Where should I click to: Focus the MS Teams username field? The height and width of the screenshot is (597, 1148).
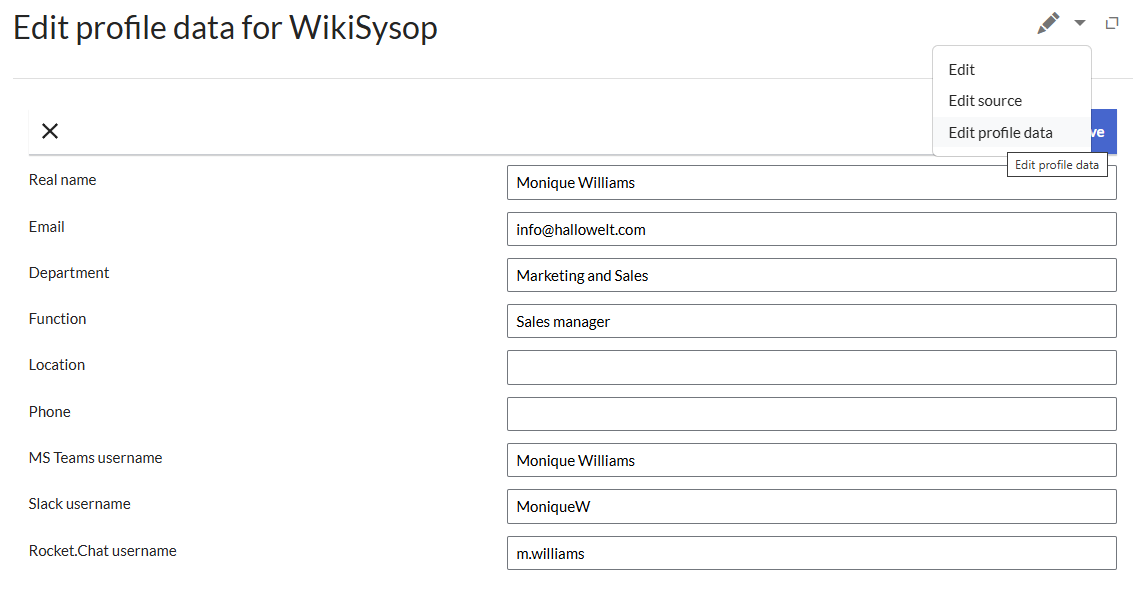(x=811, y=460)
